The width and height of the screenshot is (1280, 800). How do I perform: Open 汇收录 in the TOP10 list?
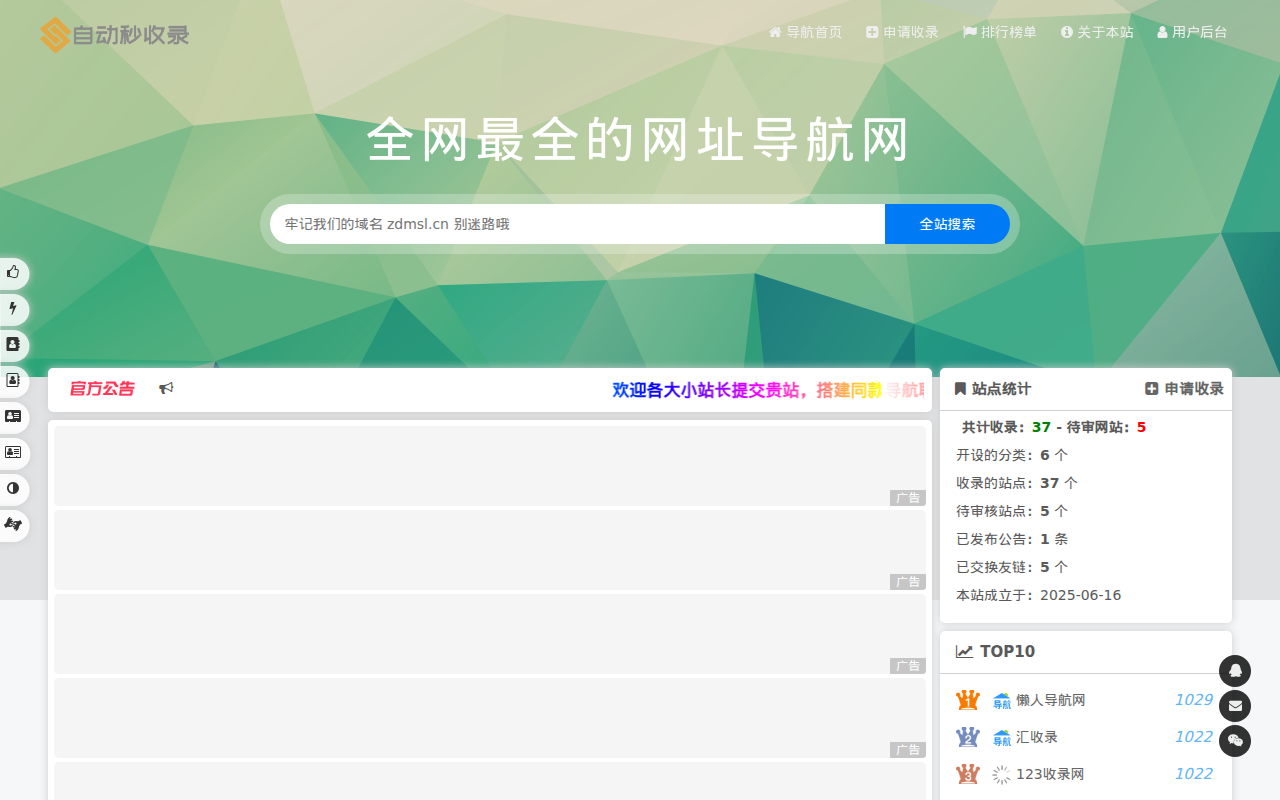[x=1036, y=737]
